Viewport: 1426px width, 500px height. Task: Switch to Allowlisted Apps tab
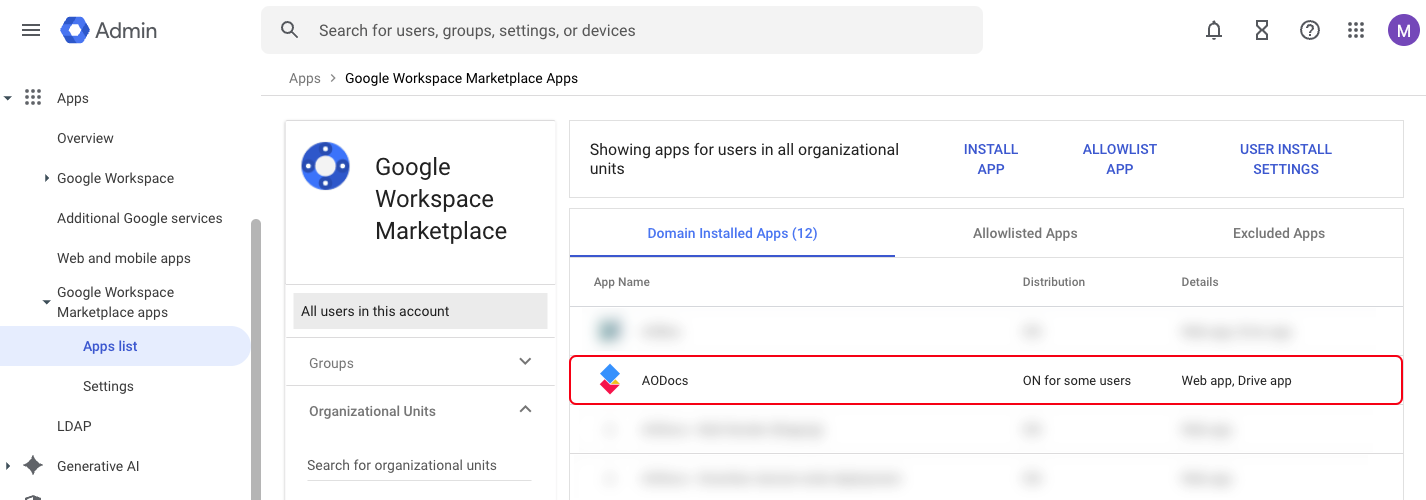click(x=1025, y=233)
